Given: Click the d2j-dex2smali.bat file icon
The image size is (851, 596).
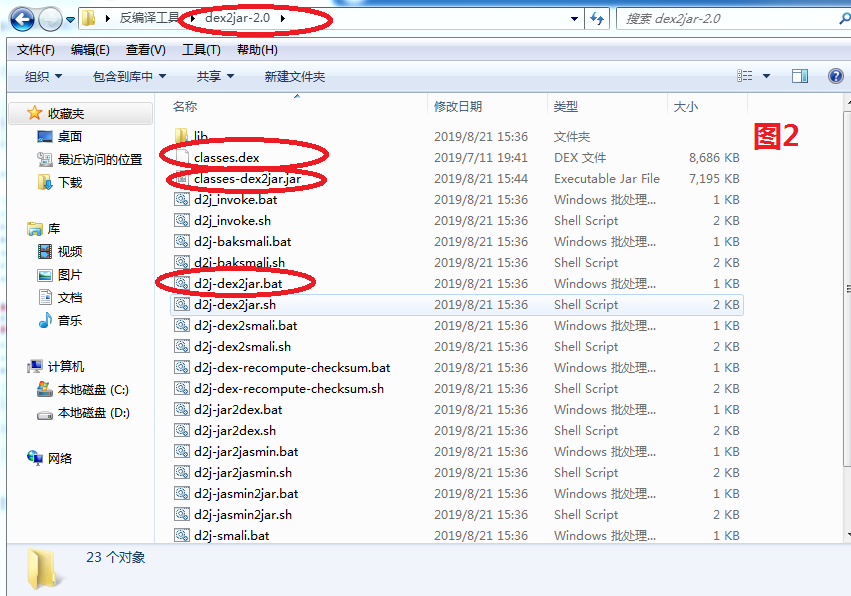Looking at the screenshot, I should [181, 326].
